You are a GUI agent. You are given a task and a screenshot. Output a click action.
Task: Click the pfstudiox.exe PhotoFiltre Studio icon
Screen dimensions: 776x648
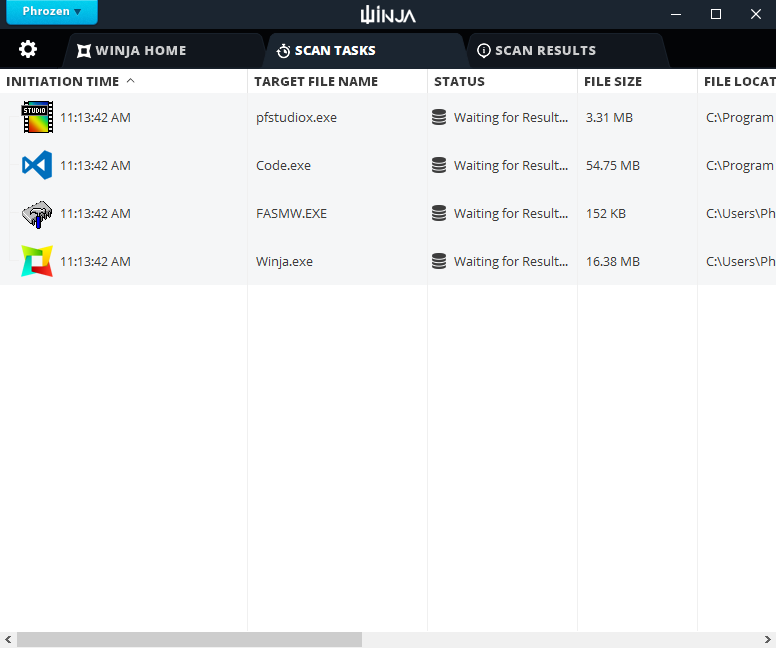[37, 117]
